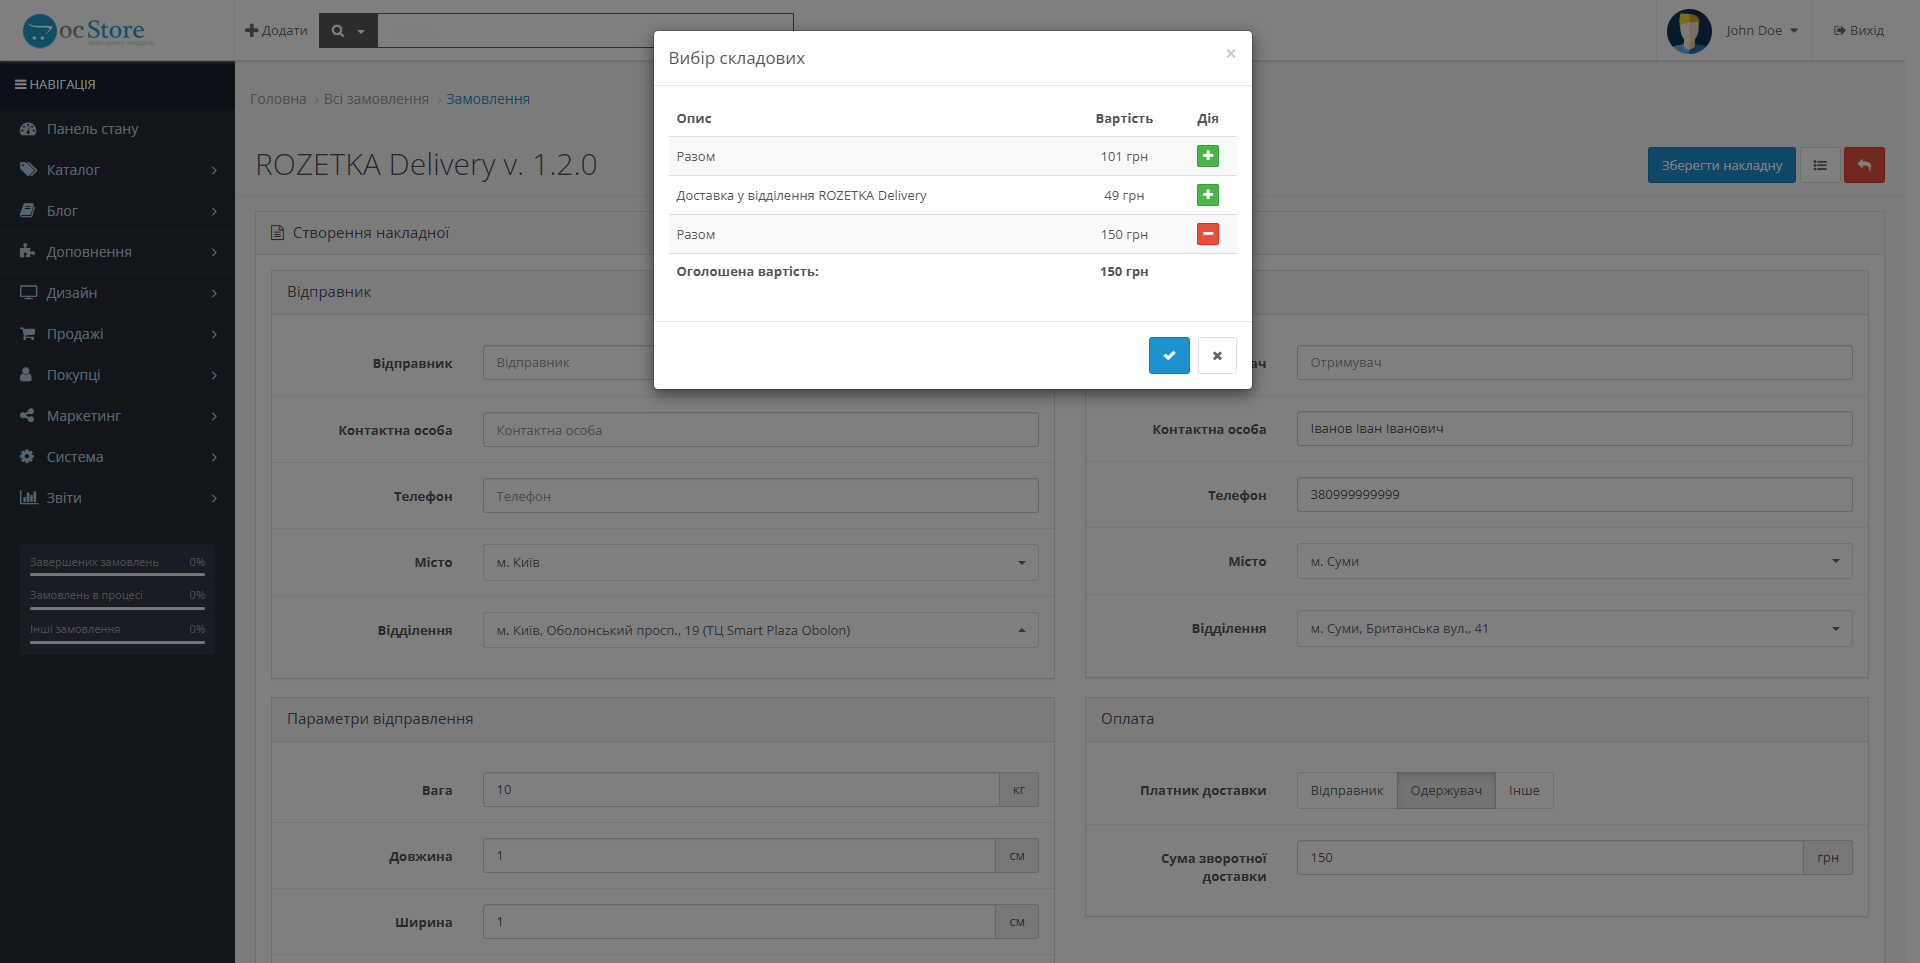Click the red back arrow button
Screen dimensions: 1920x963
(1864, 165)
